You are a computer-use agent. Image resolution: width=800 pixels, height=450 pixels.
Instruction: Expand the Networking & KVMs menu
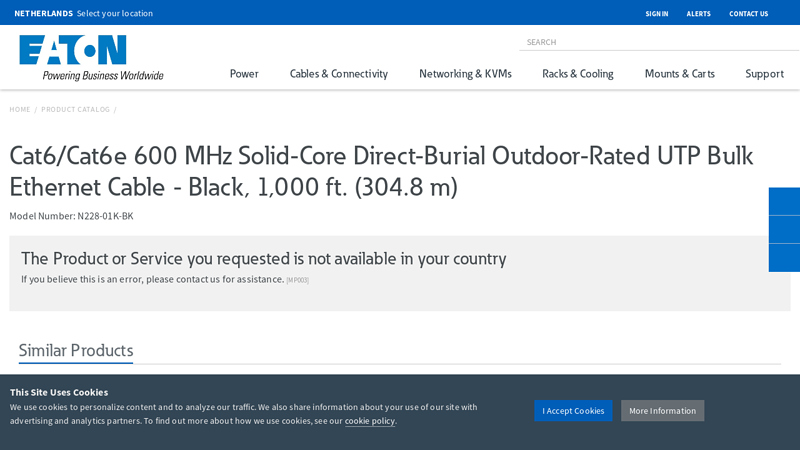(465, 74)
